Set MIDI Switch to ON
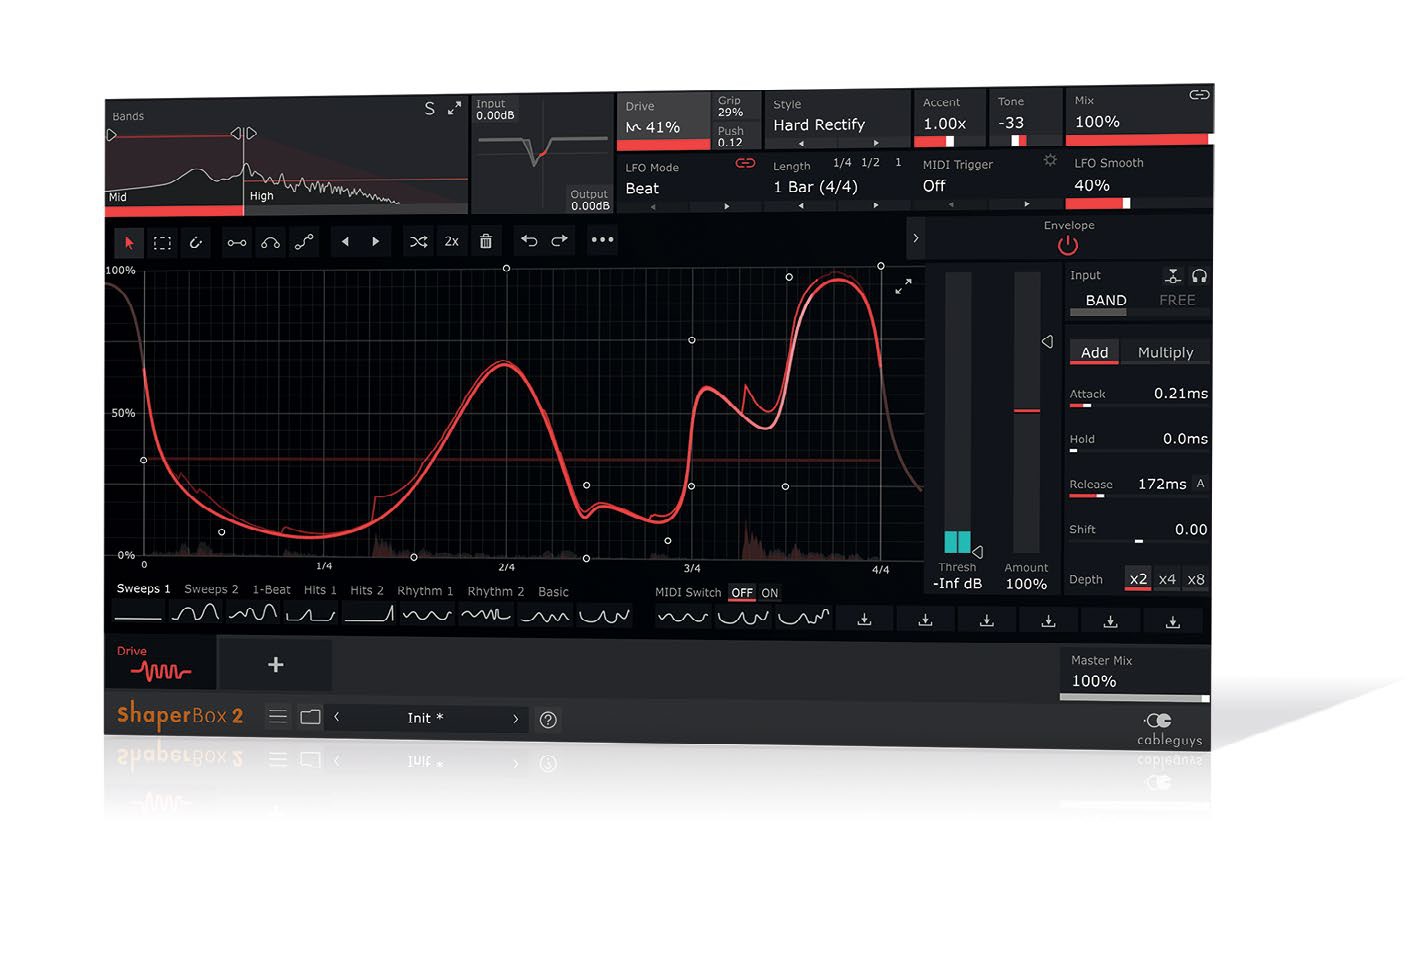1426x959 pixels. pos(770,593)
